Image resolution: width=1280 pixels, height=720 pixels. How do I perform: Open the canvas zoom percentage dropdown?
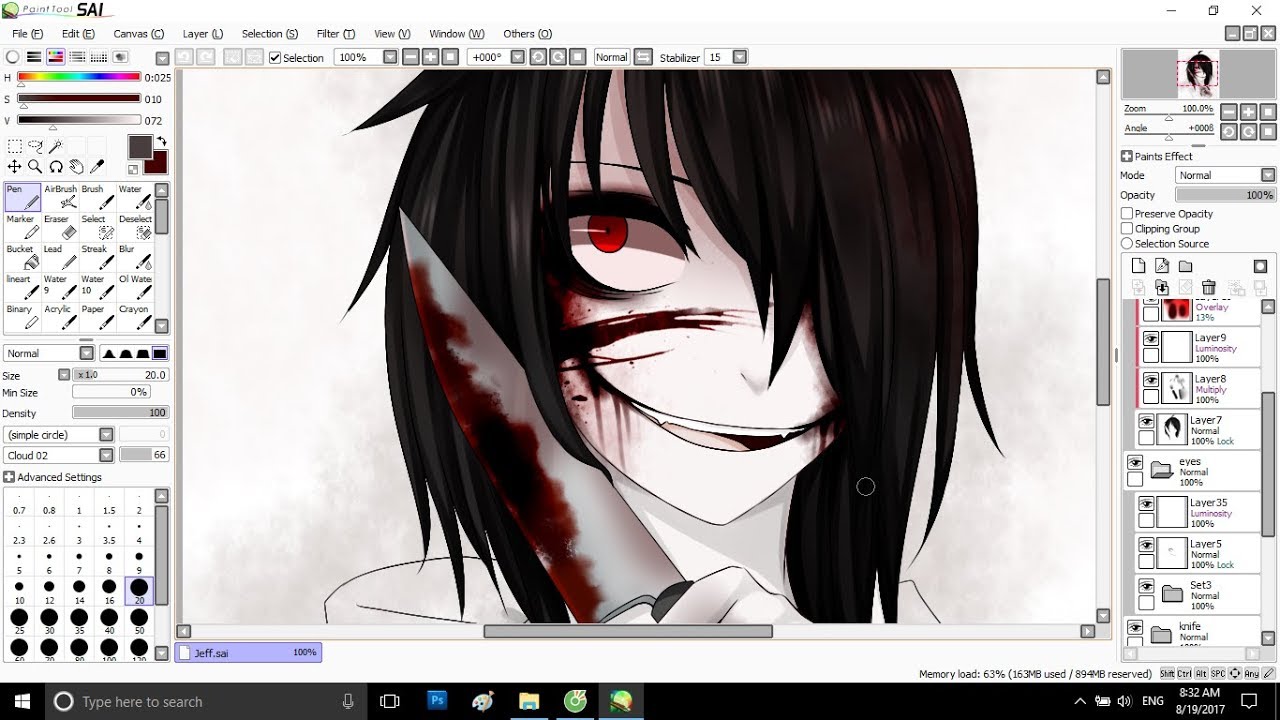pyautogui.click(x=390, y=57)
